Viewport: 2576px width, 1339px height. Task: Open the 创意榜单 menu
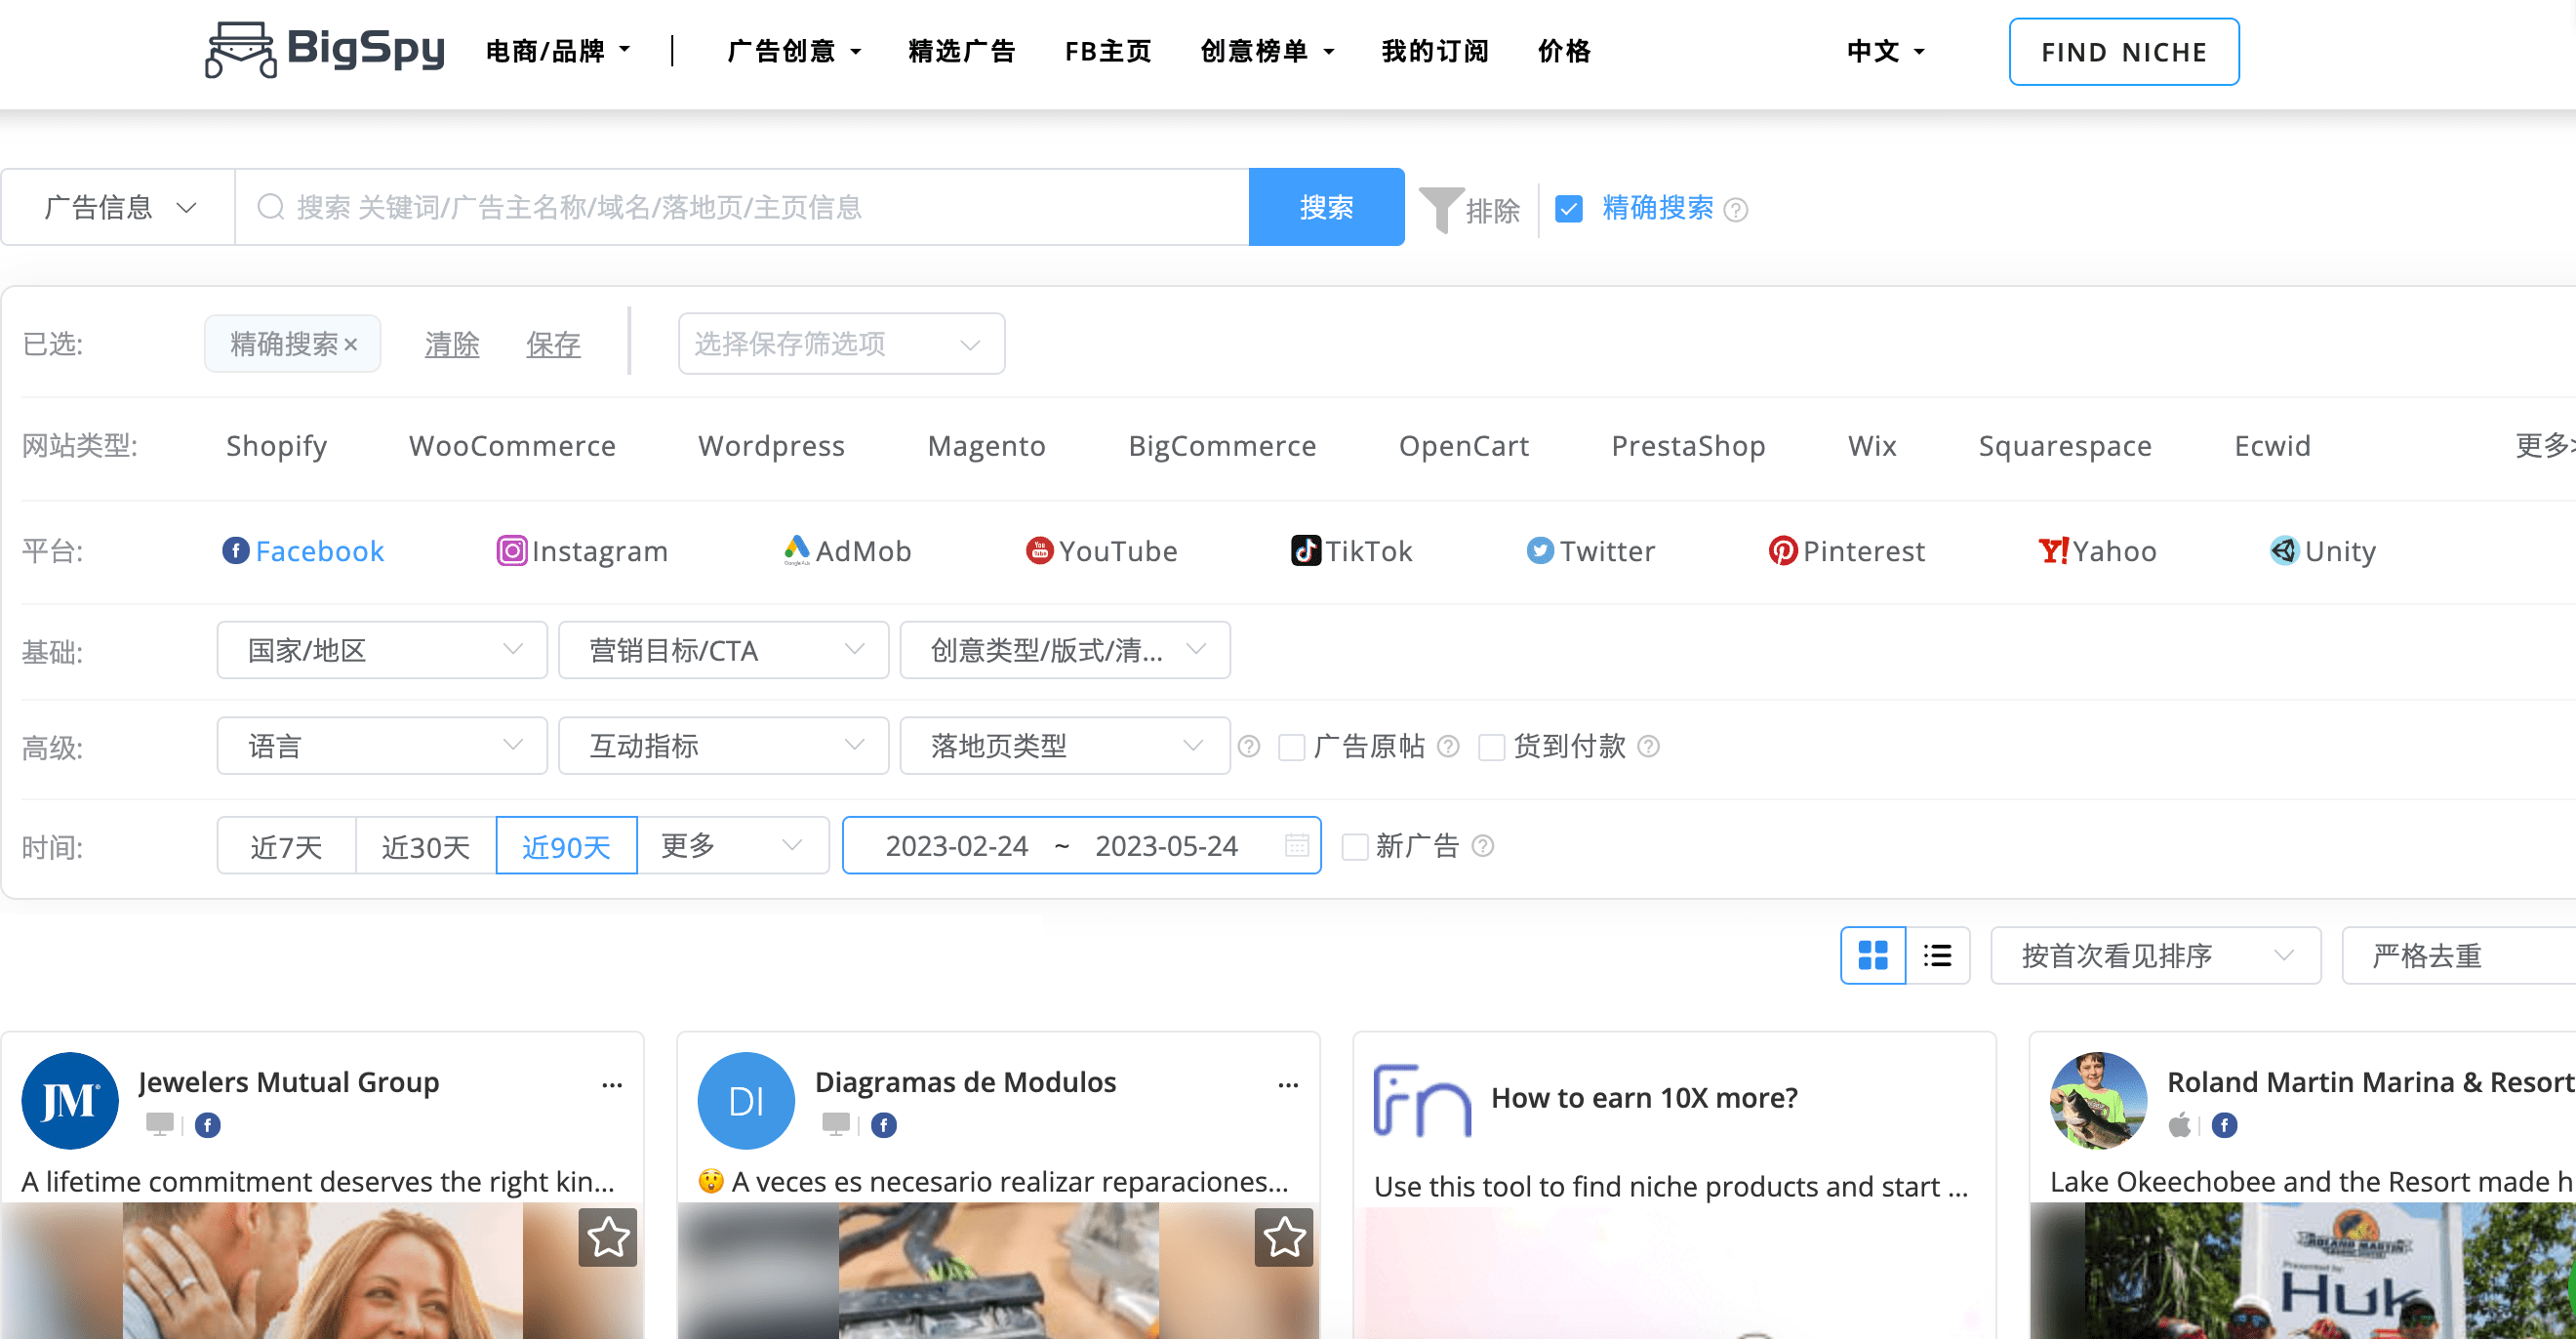click(1267, 51)
